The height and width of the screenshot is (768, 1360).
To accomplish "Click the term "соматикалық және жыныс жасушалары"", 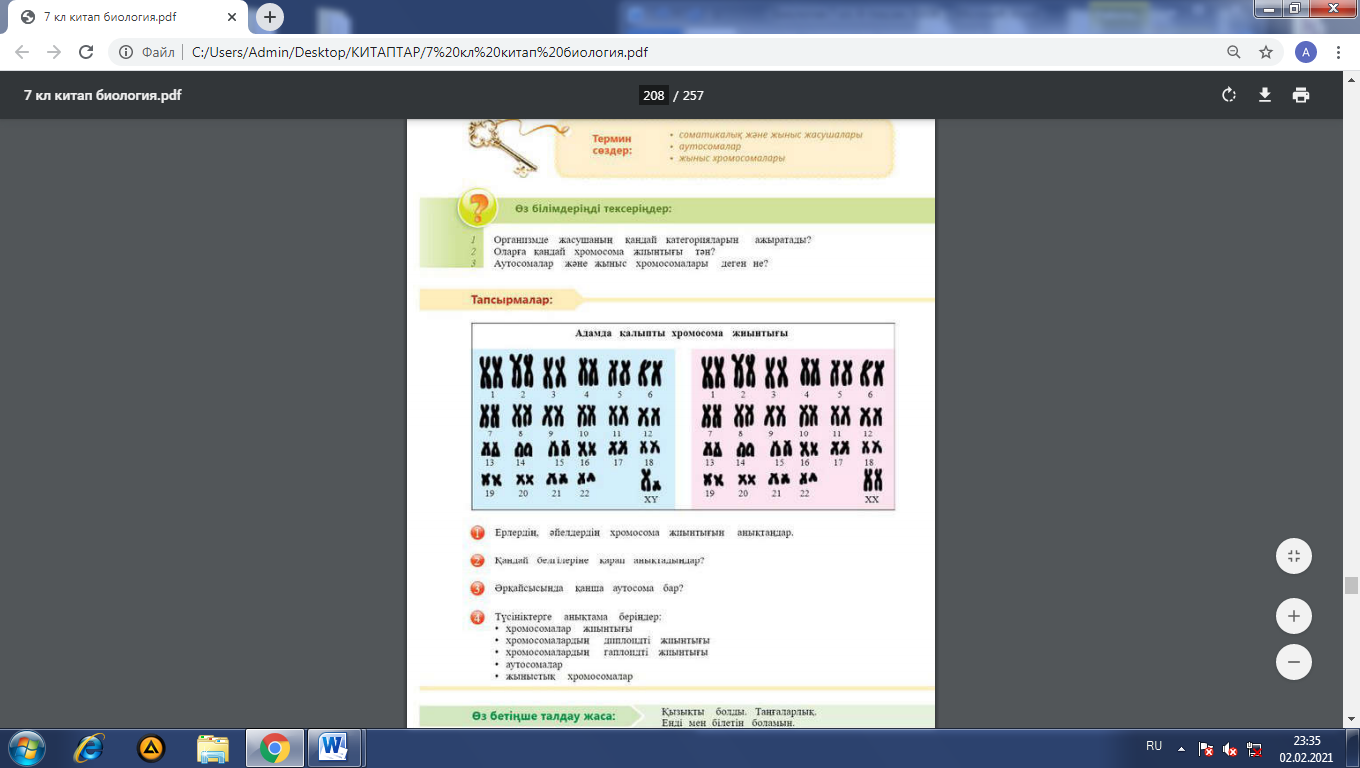I will click(770, 134).
